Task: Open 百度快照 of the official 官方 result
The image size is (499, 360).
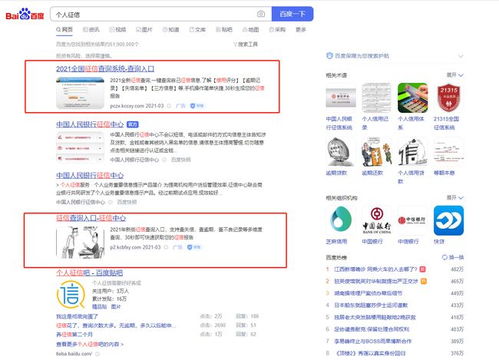Action: point(181,160)
